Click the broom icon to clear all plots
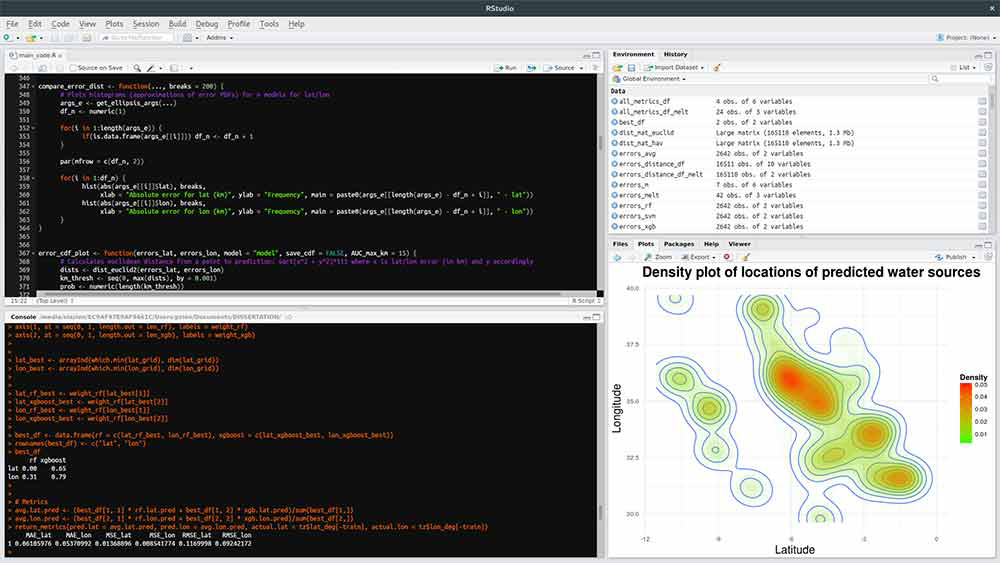This screenshot has height=563, width=1000. (x=745, y=257)
